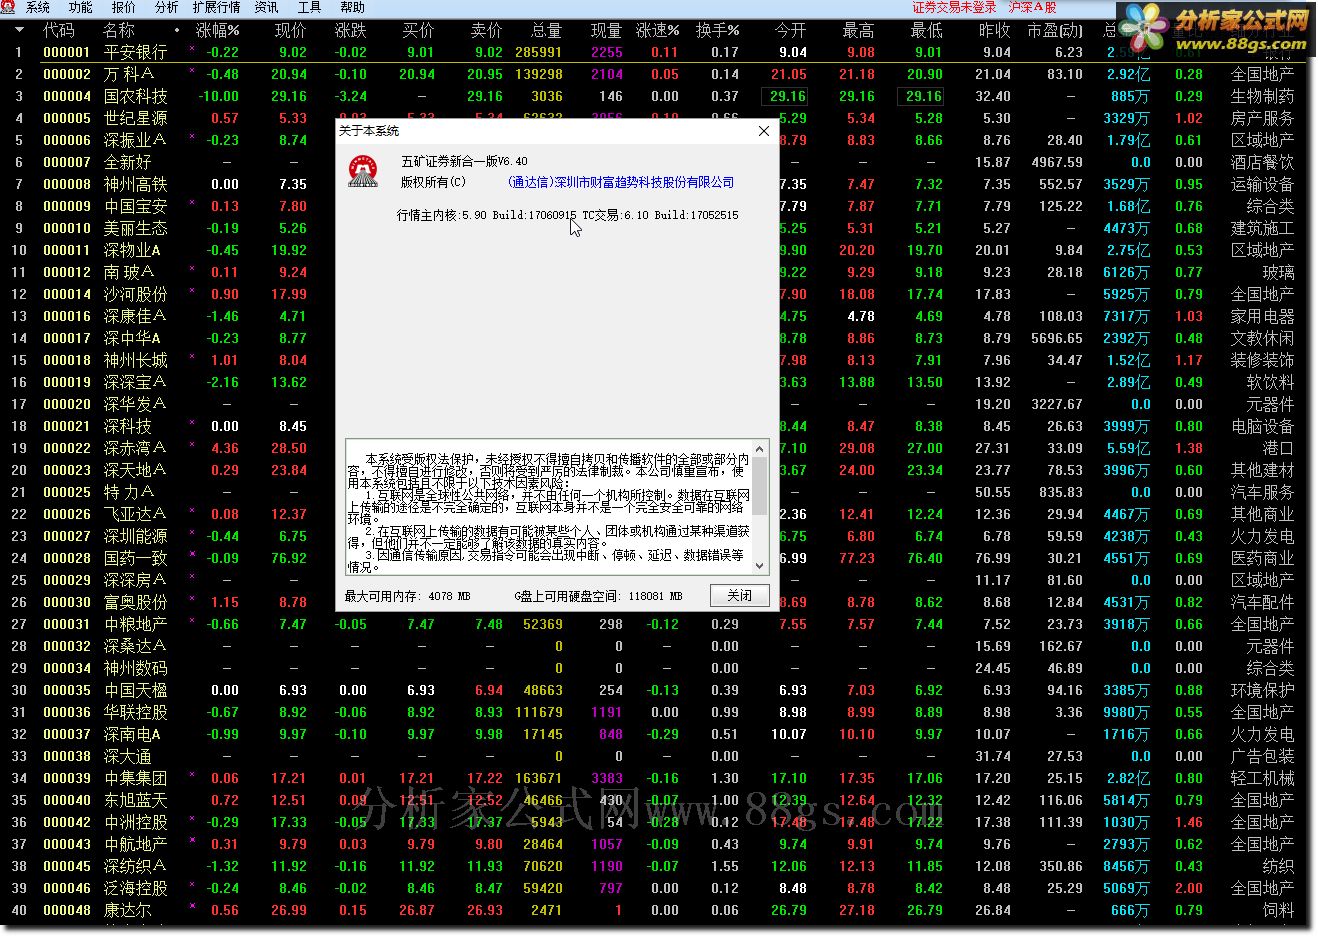
Task: Select the 万 科A stock name
Action: pyautogui.click(x=129, y=74)
